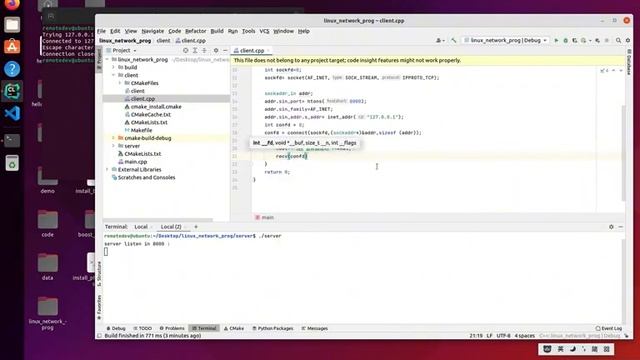Viewport: 640px width, 360px height.
Task: Open Files manager in the Ubuntu dock
Action: (12, 24)
